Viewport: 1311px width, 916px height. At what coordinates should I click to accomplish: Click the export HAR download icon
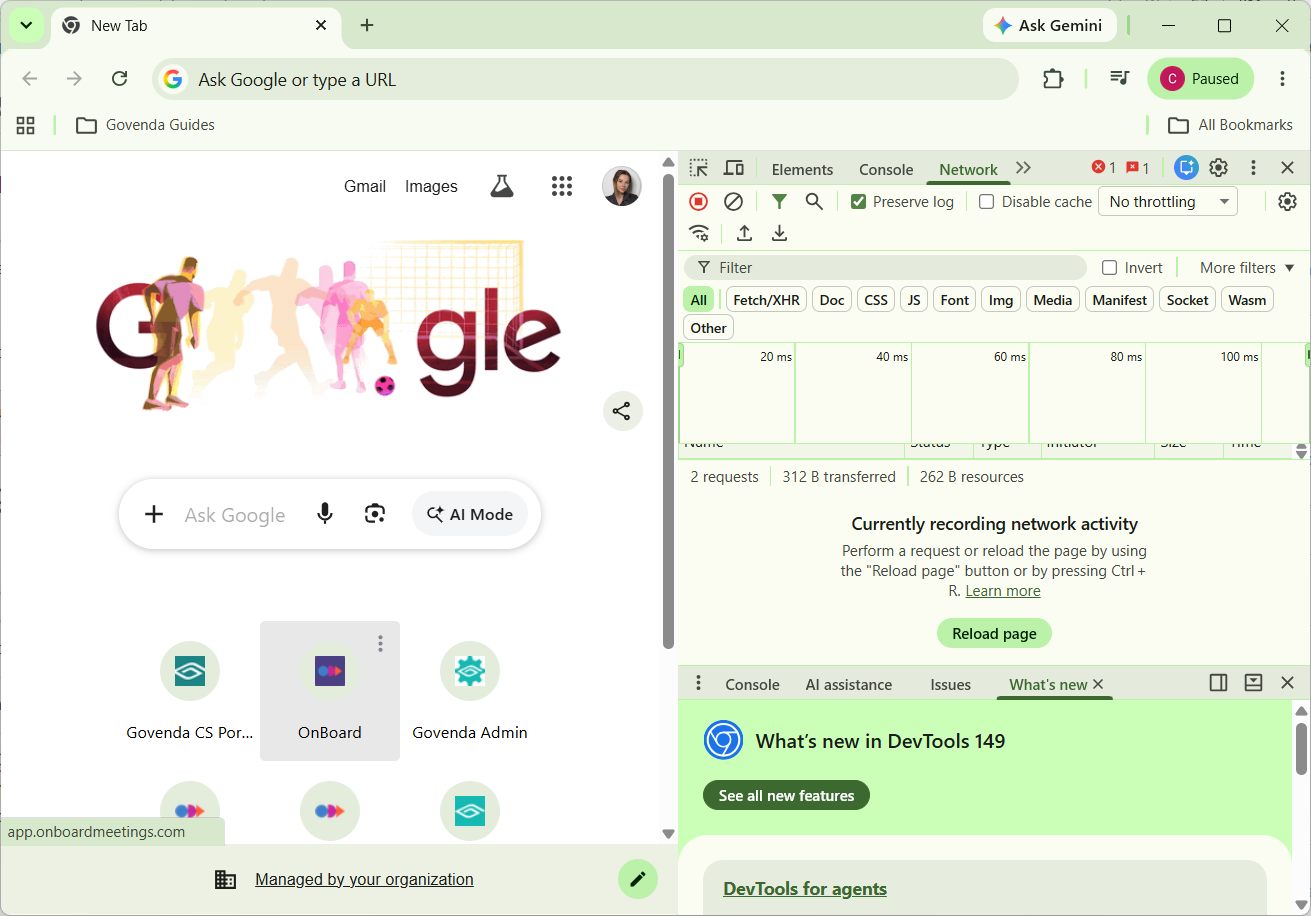tap(779, 233)
